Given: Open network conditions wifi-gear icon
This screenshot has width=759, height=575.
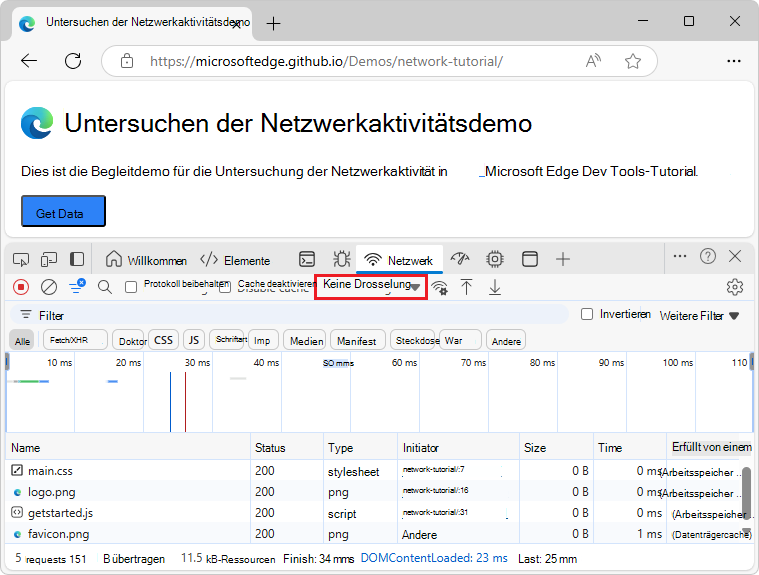Looking at the screenshot, I should pos(439,288).
